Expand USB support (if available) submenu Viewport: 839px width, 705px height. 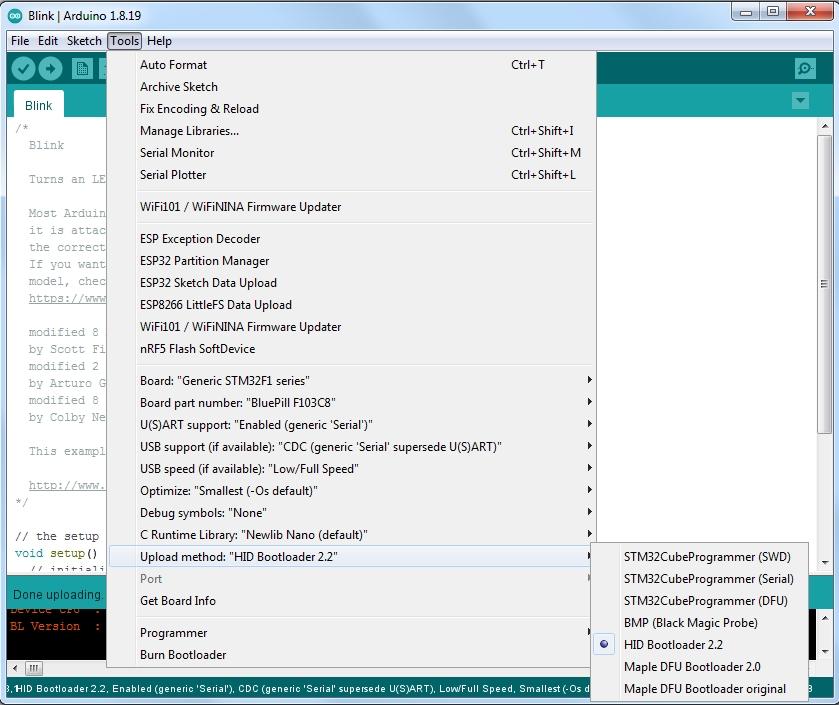coord(352,447)
